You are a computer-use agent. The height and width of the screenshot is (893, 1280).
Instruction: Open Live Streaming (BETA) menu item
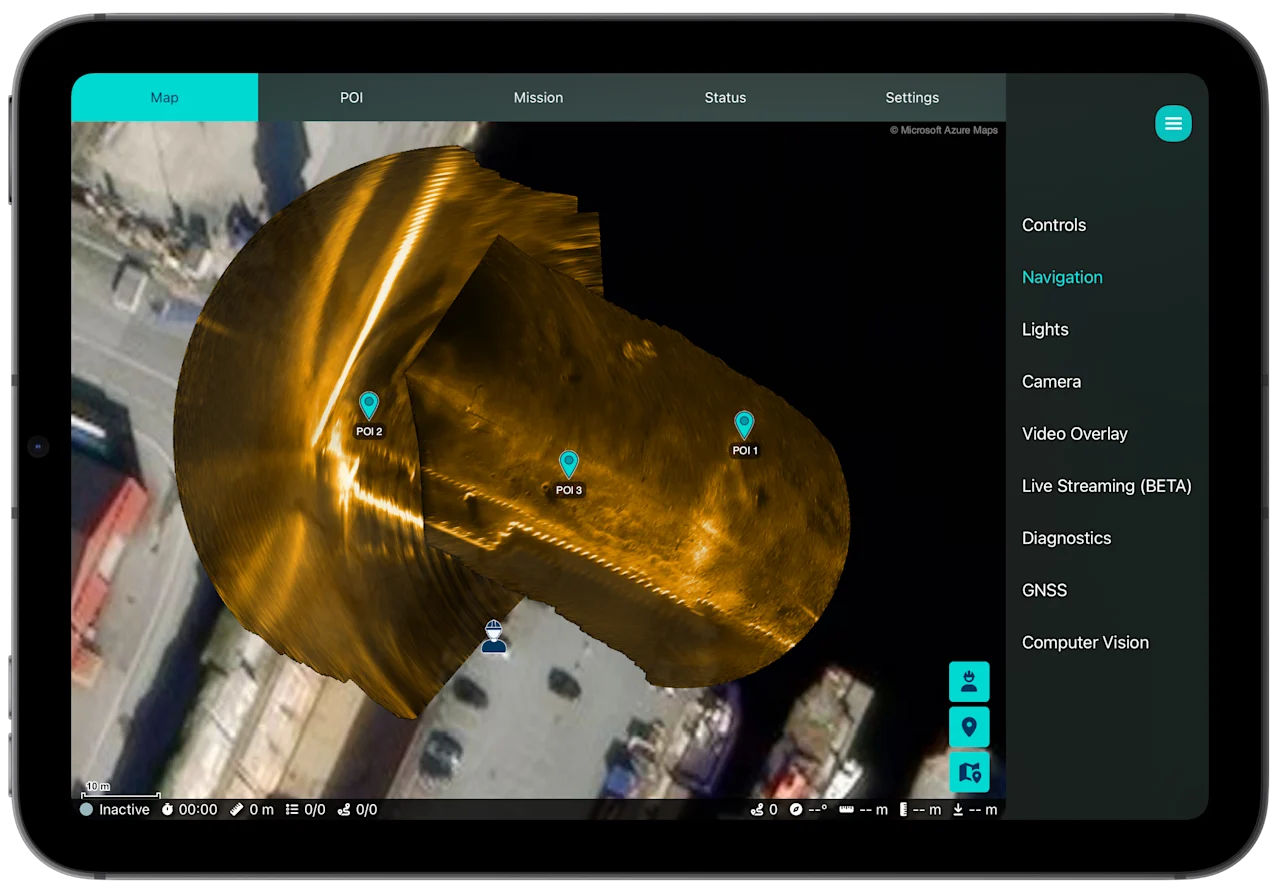tap(1107, 486)
